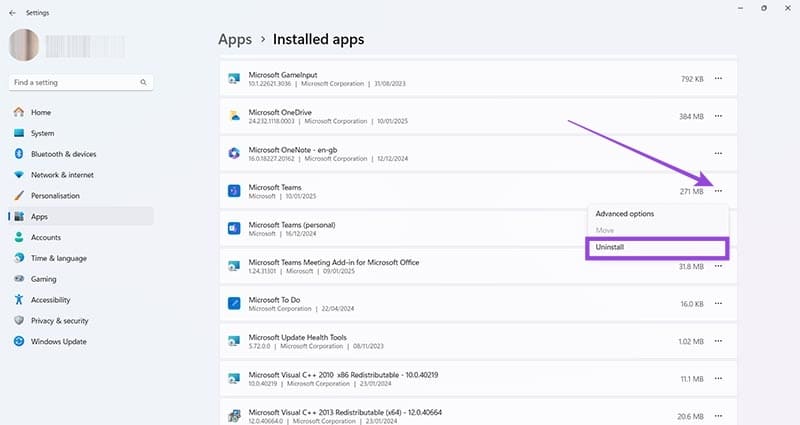Minimize the Settings window
Viewport: 800px width, 425px height.
(740, 8)
